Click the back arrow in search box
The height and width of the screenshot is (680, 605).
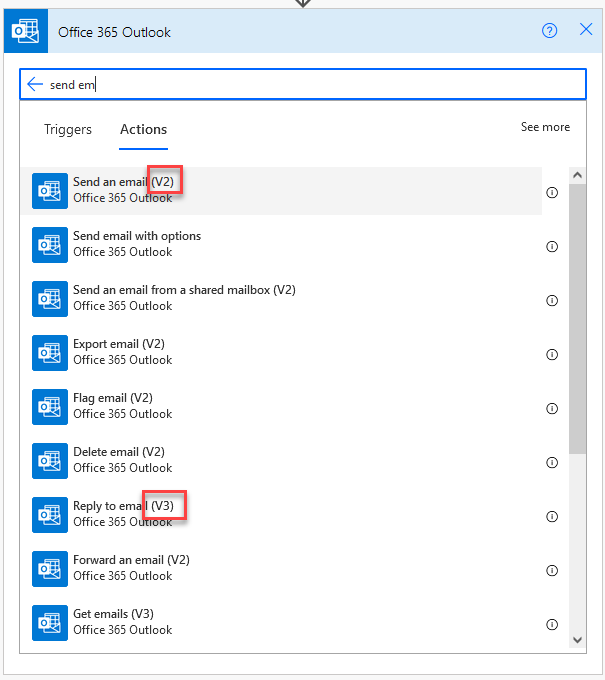click(35, 84)
